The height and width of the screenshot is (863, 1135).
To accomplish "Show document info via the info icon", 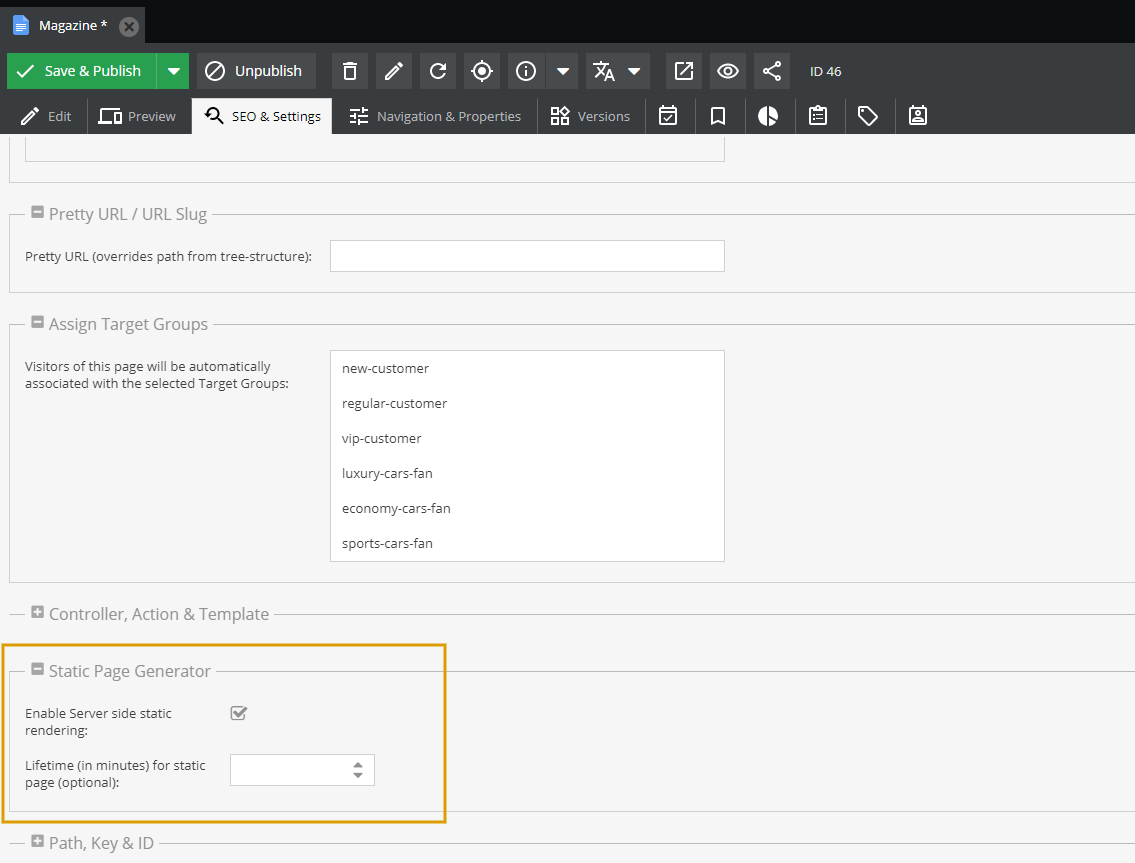I will 525,71.
